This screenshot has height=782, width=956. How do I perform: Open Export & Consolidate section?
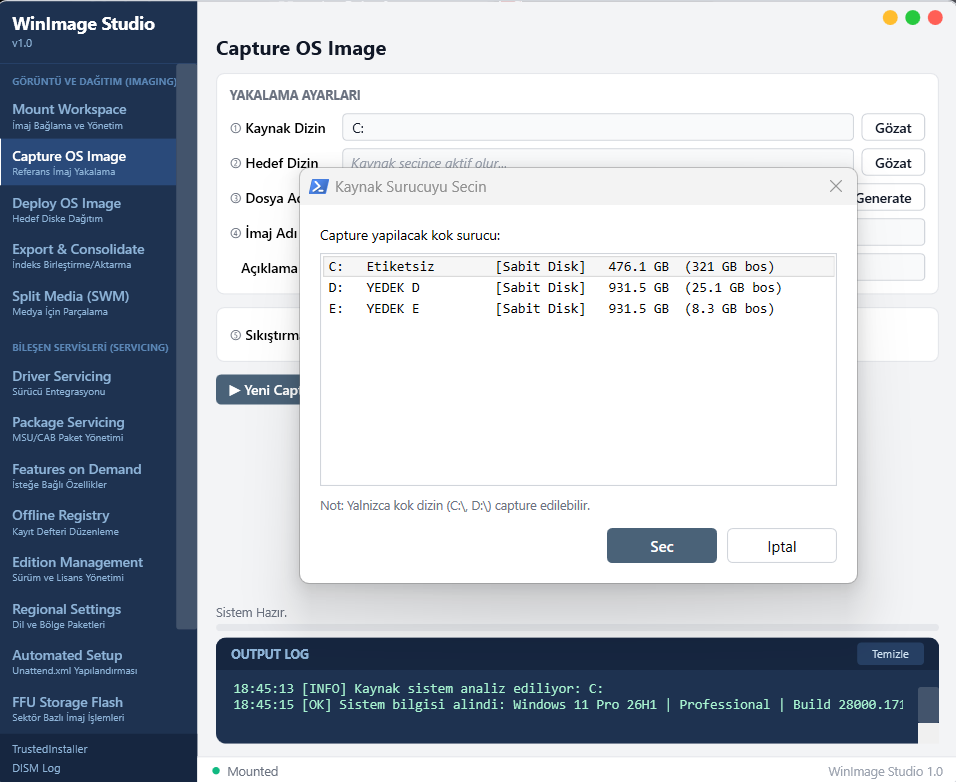[x=88, y=256]
